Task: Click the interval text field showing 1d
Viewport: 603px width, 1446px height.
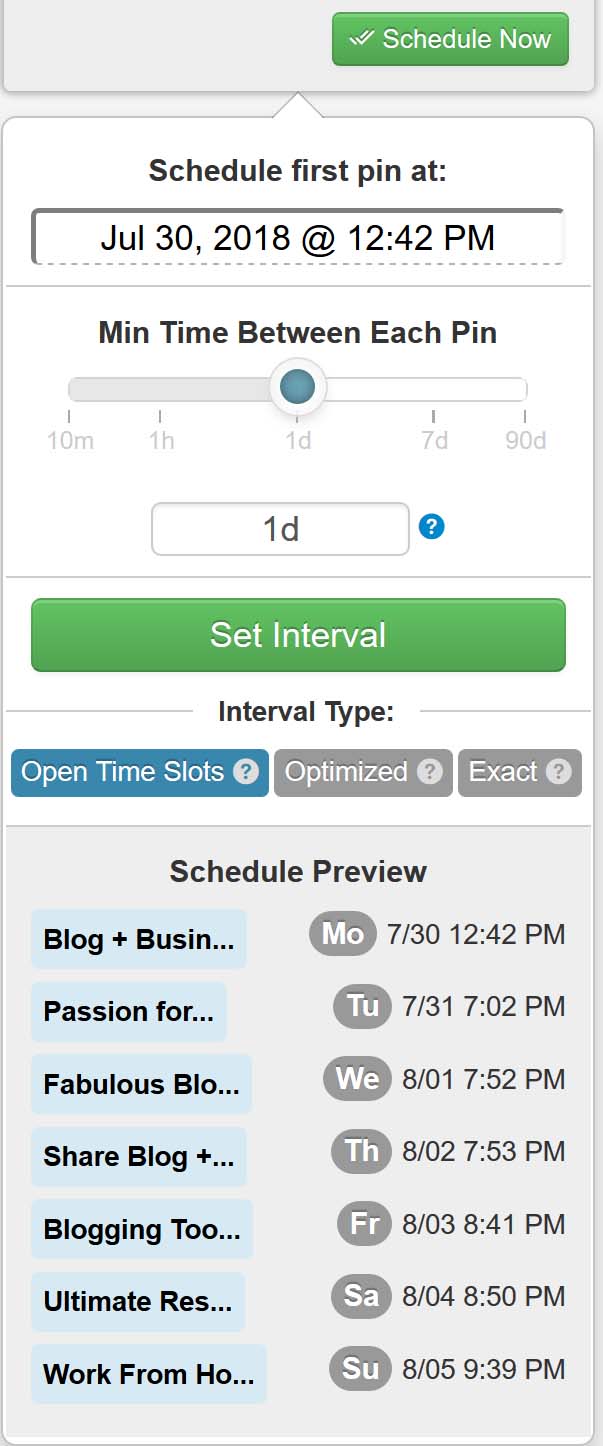Action: (x=280, y=529)
